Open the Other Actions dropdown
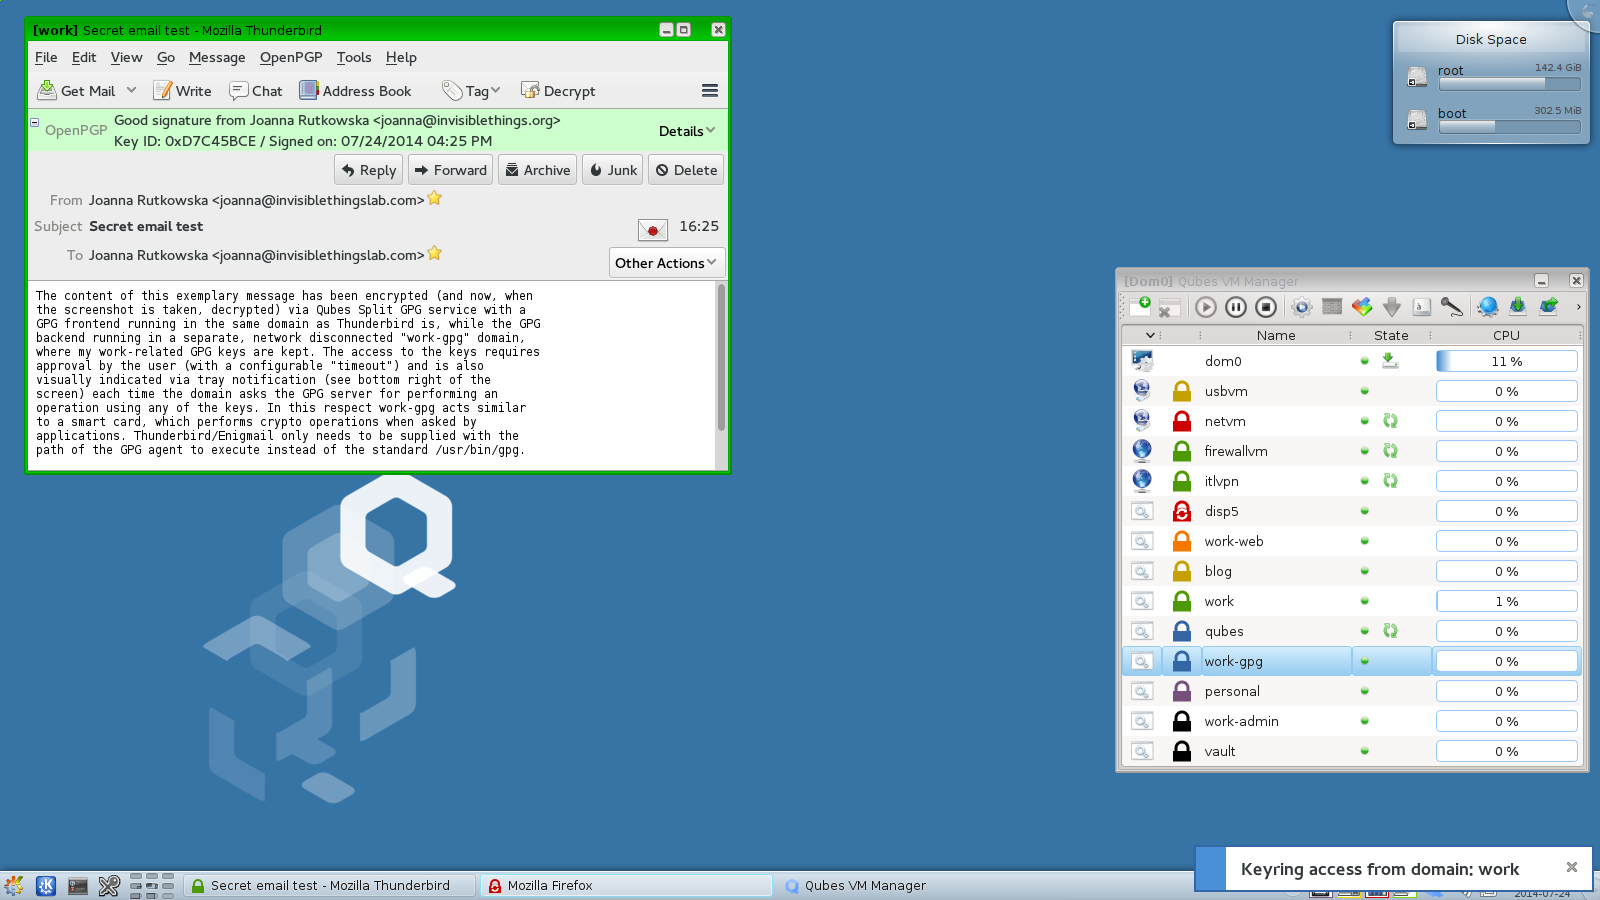 point(666,263)
